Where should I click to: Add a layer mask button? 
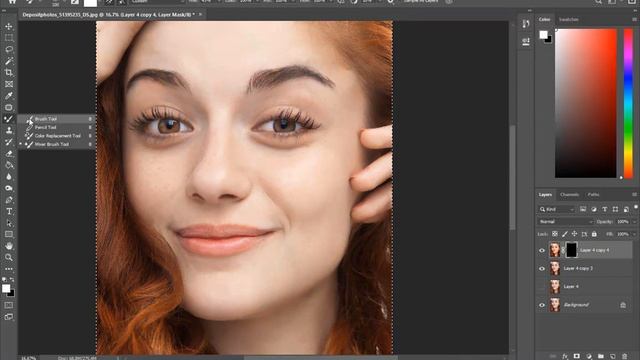577,356
